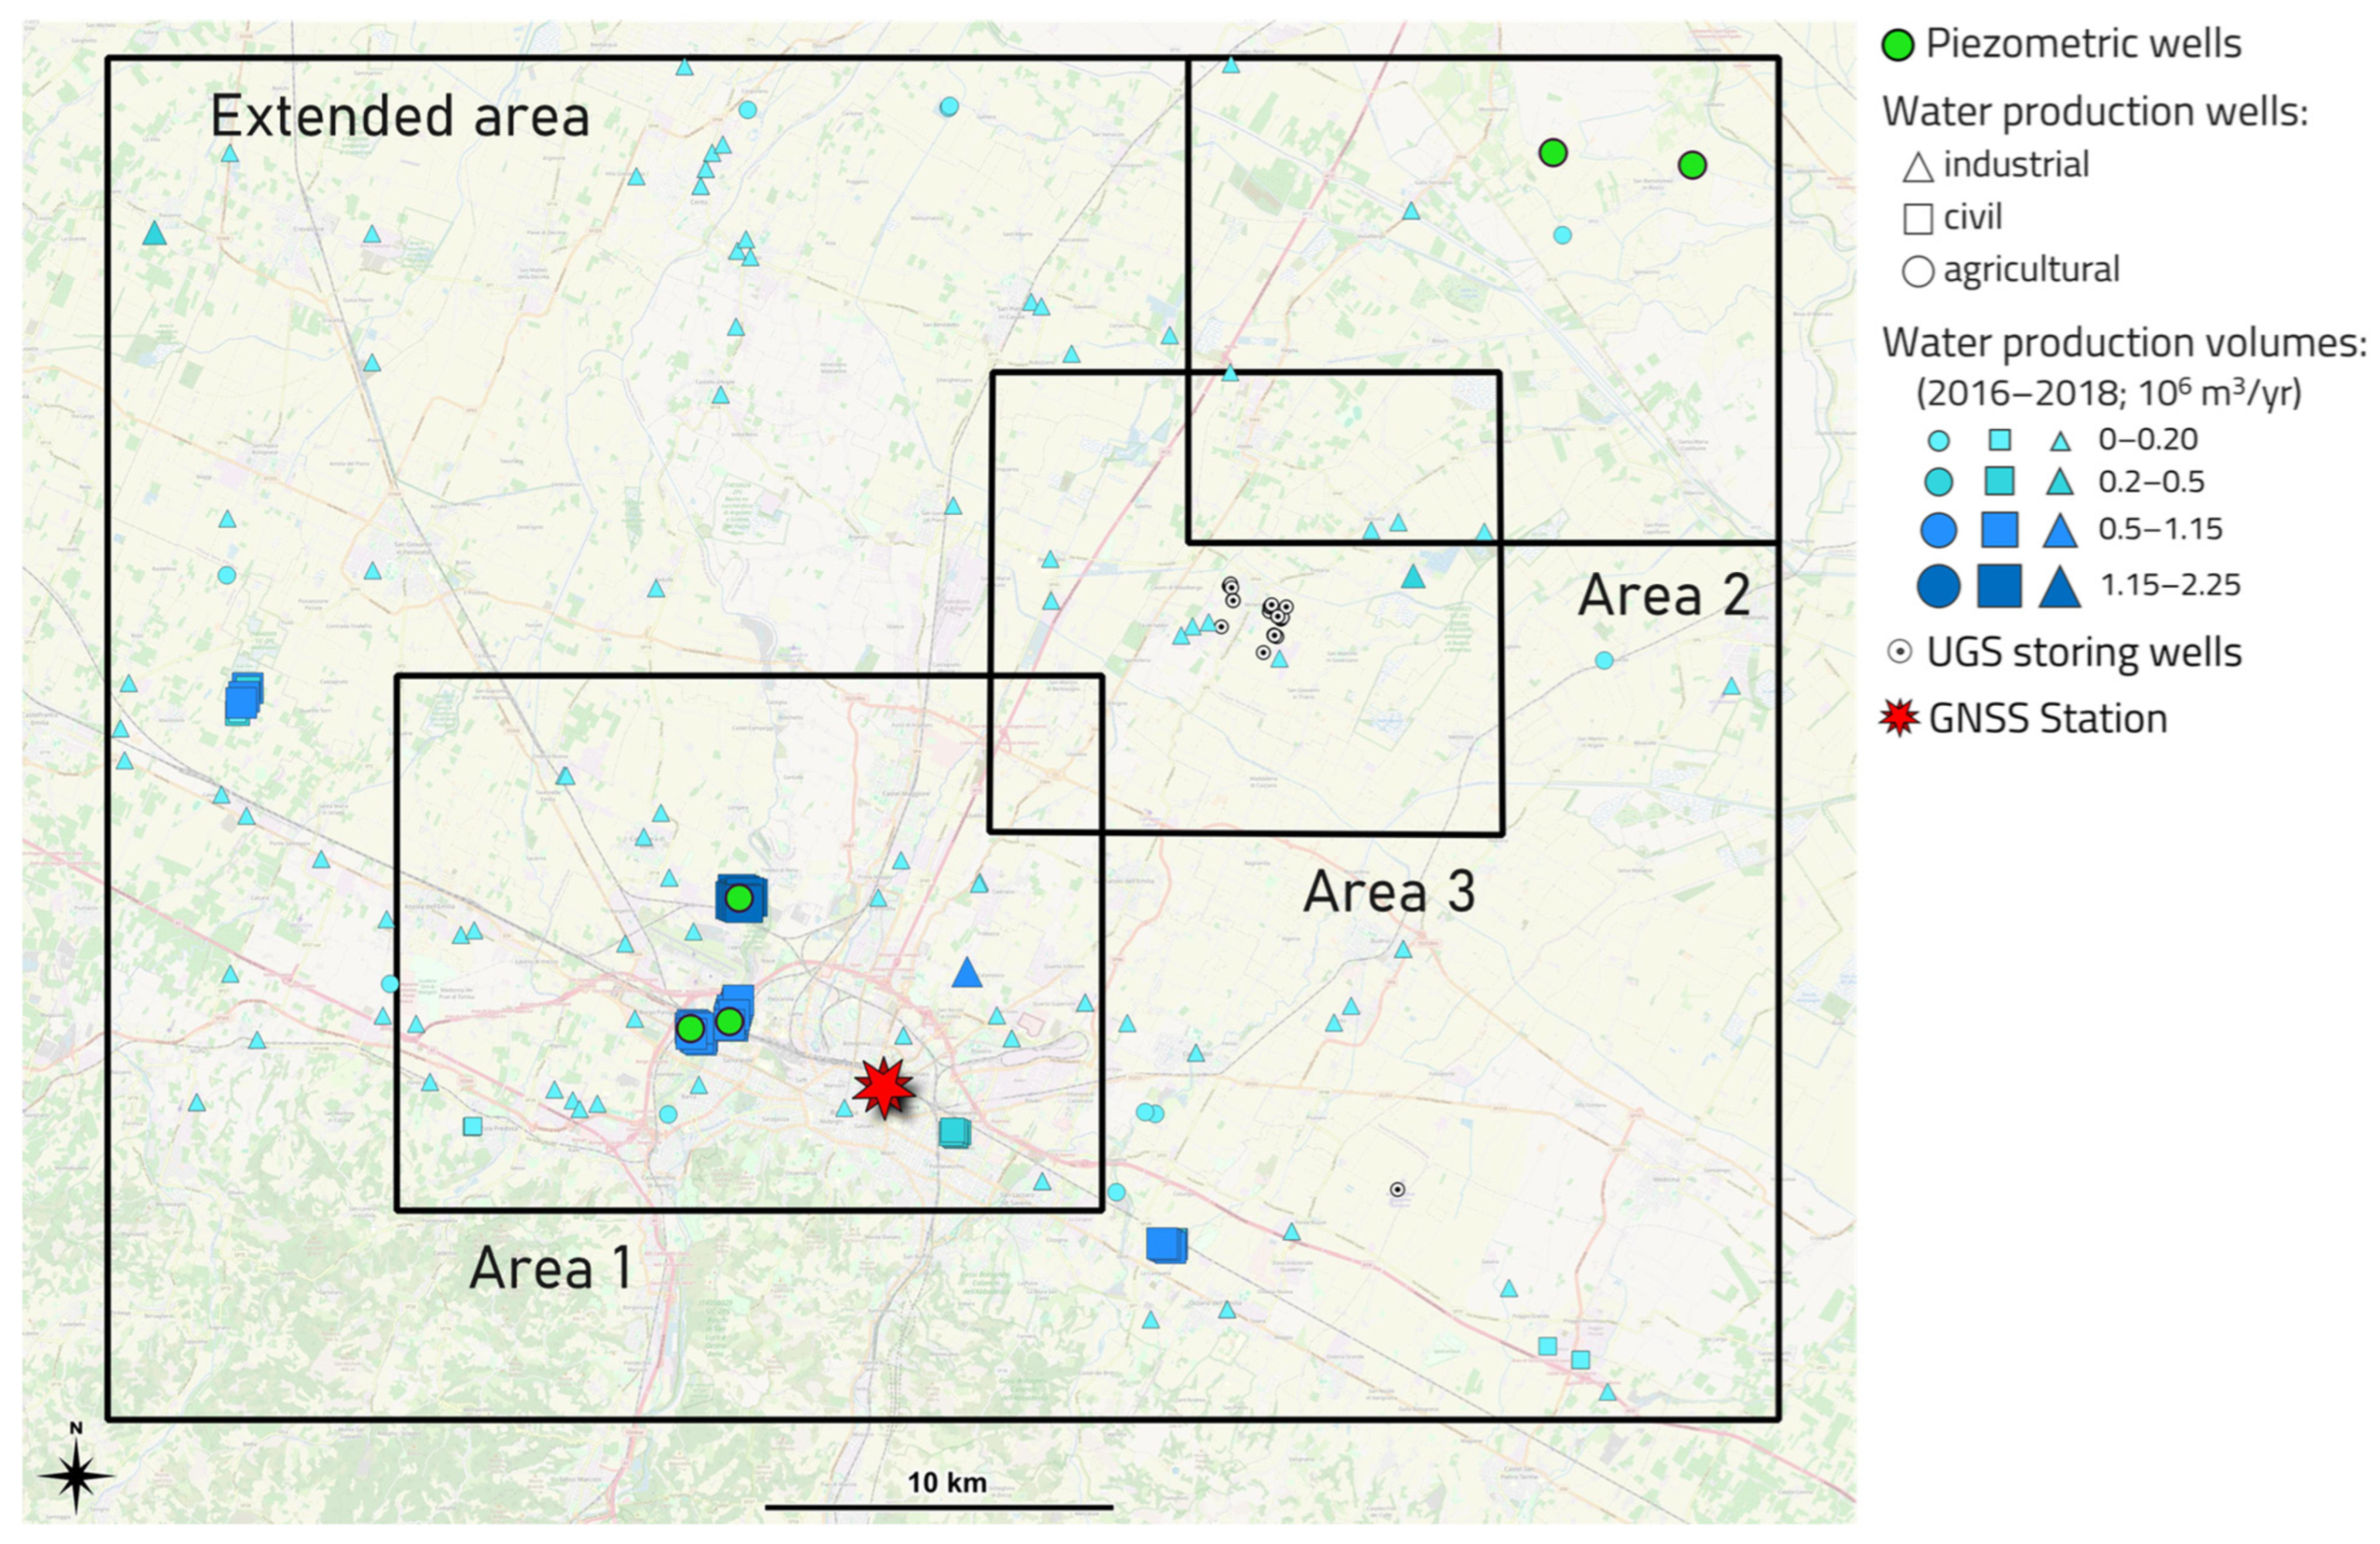Click the UGS storing wells legend text
Image resolution: width=2380 pixels, height=1544 pixels.
(x=2084, y=652)
